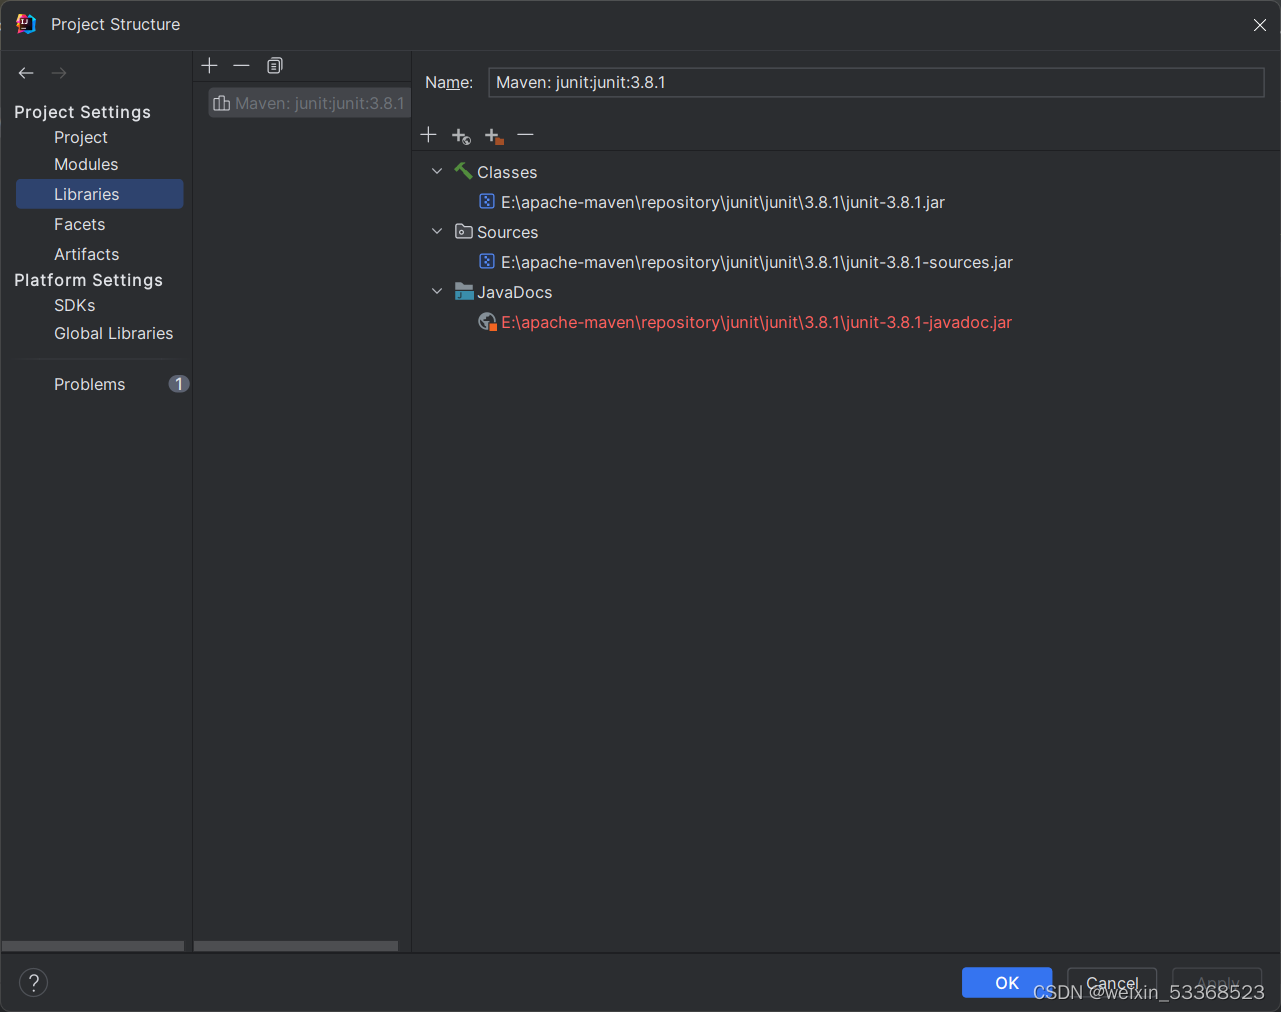The height and width of the screenshot is (1012, 1281).
Task: Open the Problems page
Action: tap(90, 384)
